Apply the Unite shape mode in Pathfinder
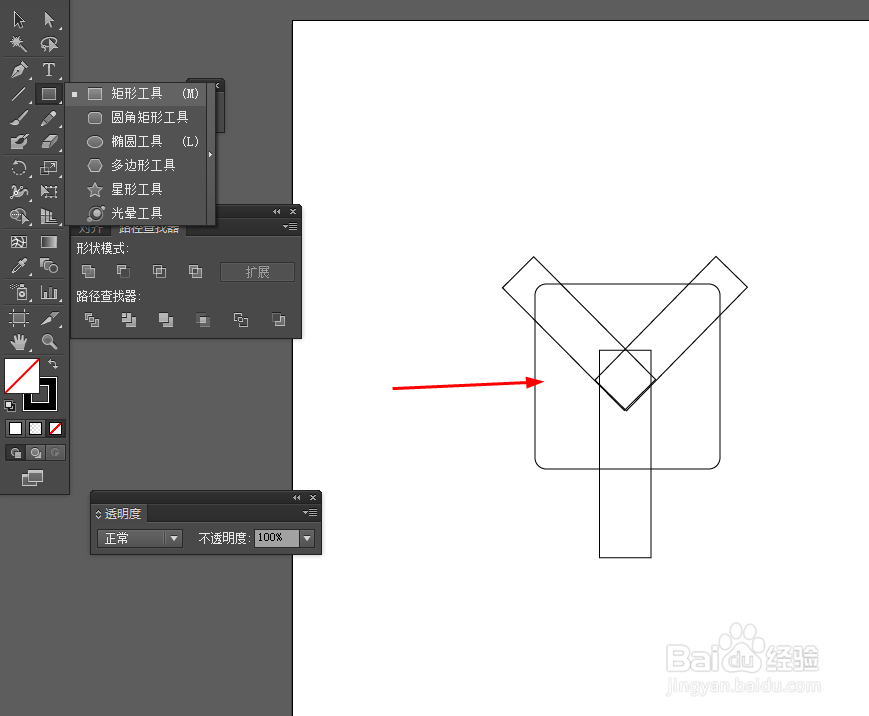This screenshot has height=716, width=869. [x=91, y=271]
